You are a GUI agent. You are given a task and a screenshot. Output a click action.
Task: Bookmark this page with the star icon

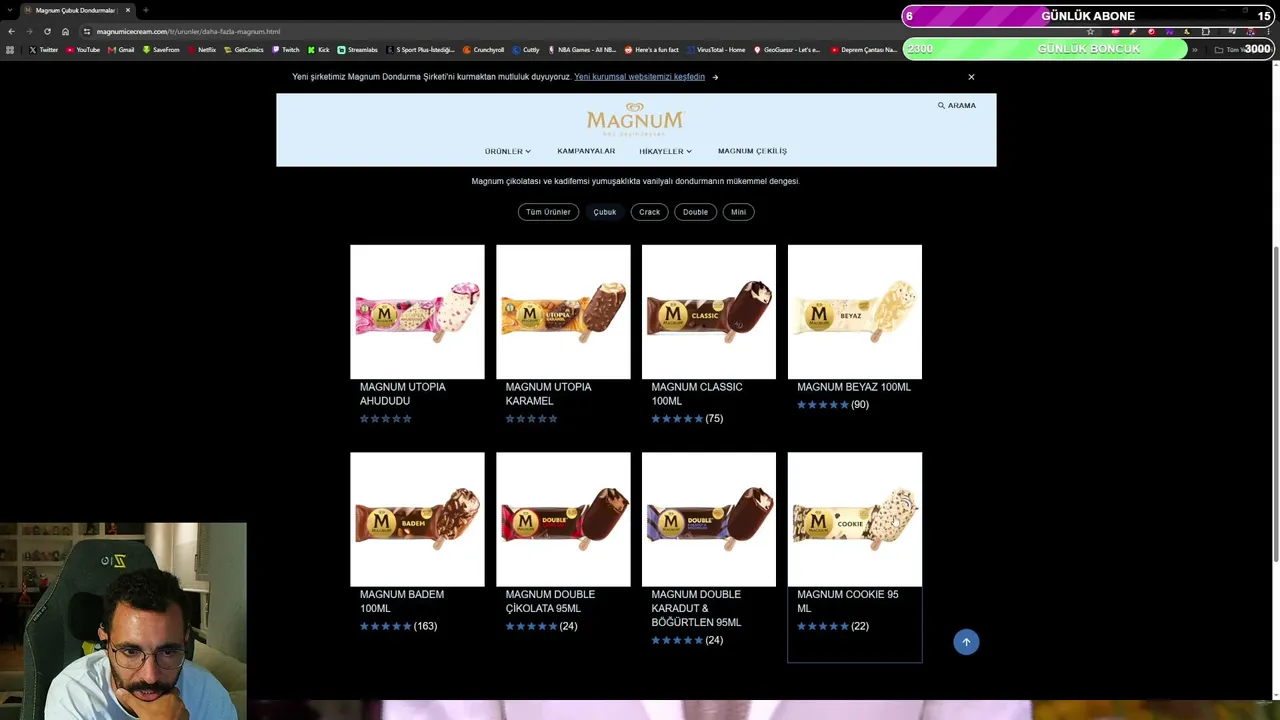pos(1090,31)
